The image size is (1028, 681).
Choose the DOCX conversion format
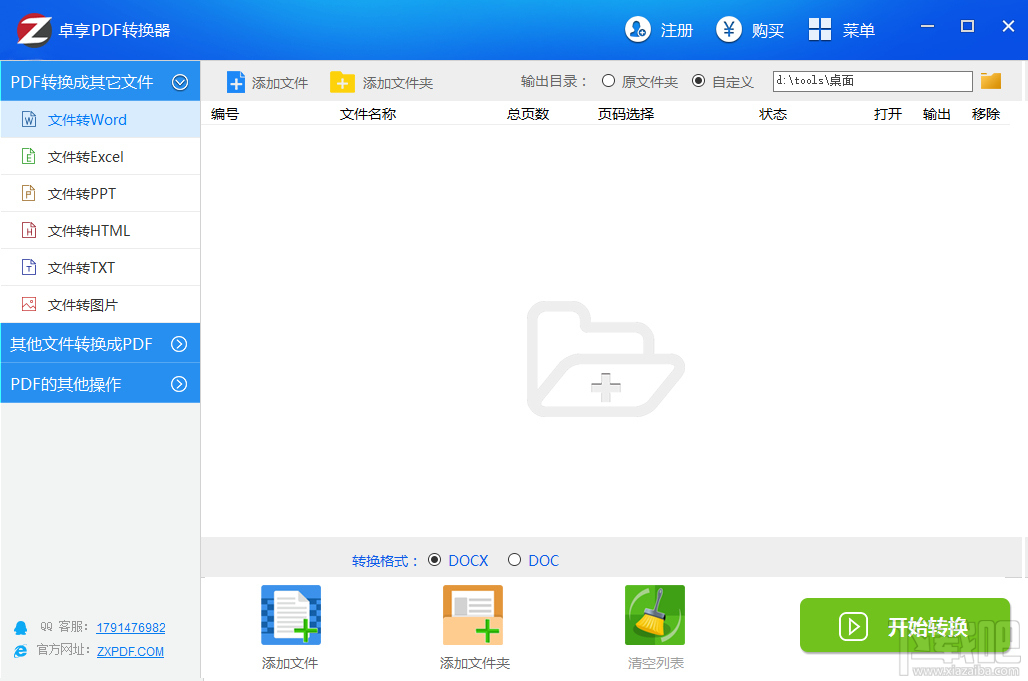[434, 560]
